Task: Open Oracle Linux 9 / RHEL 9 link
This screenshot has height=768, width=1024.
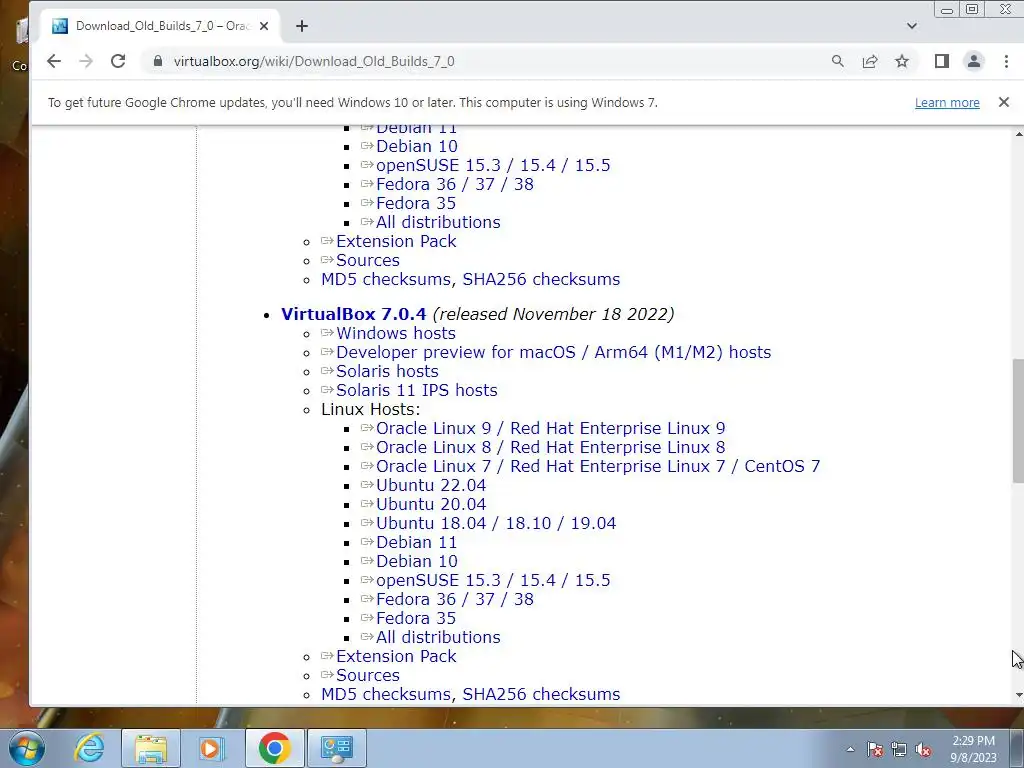Action: point(551,428)
